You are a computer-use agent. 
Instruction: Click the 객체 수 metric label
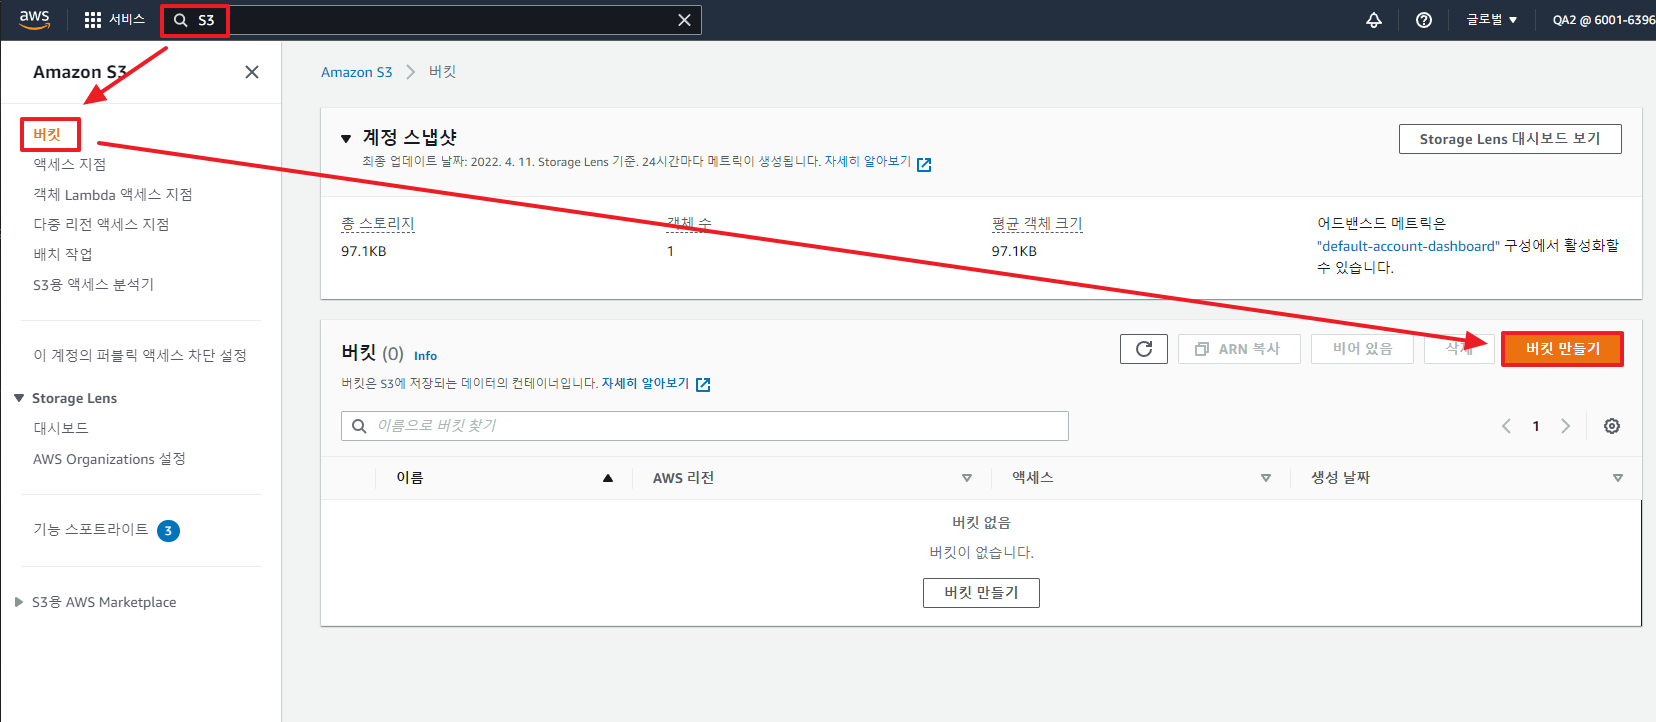click(690, 224)
